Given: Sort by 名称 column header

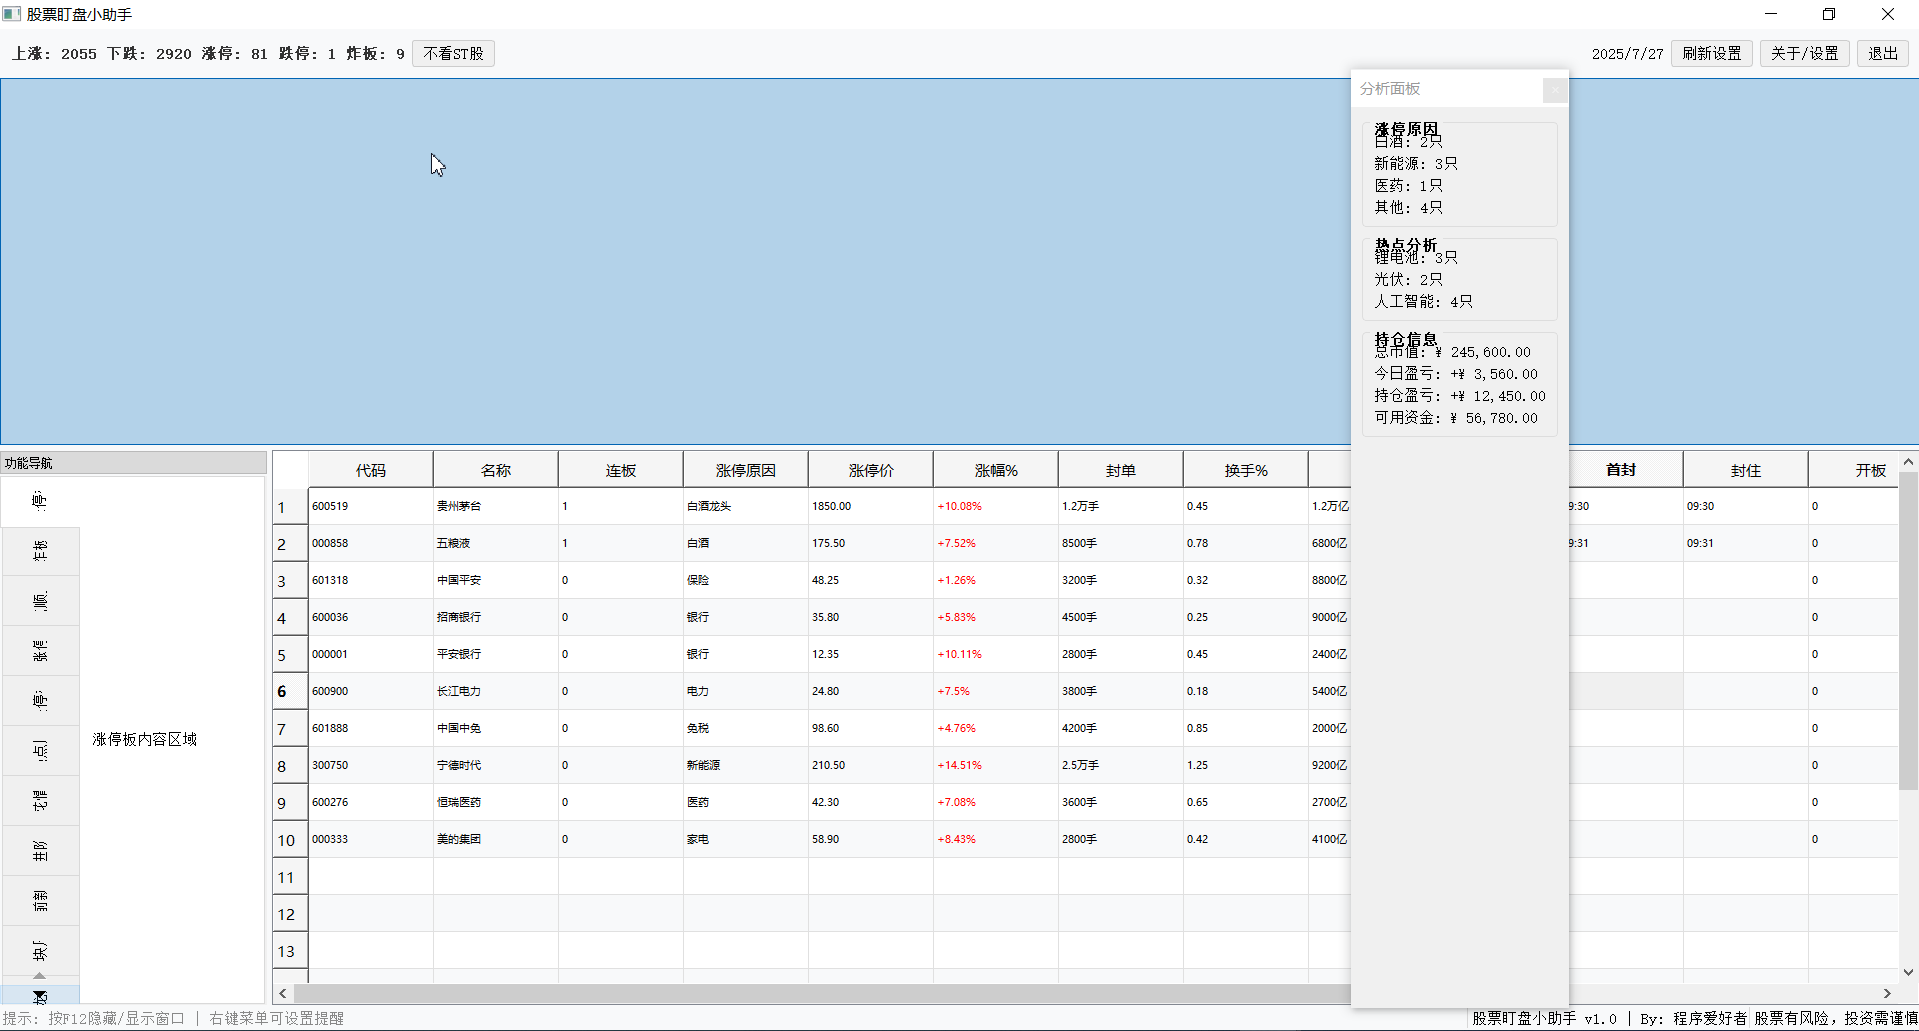Looking at the screenshot, I should (495, 470).
